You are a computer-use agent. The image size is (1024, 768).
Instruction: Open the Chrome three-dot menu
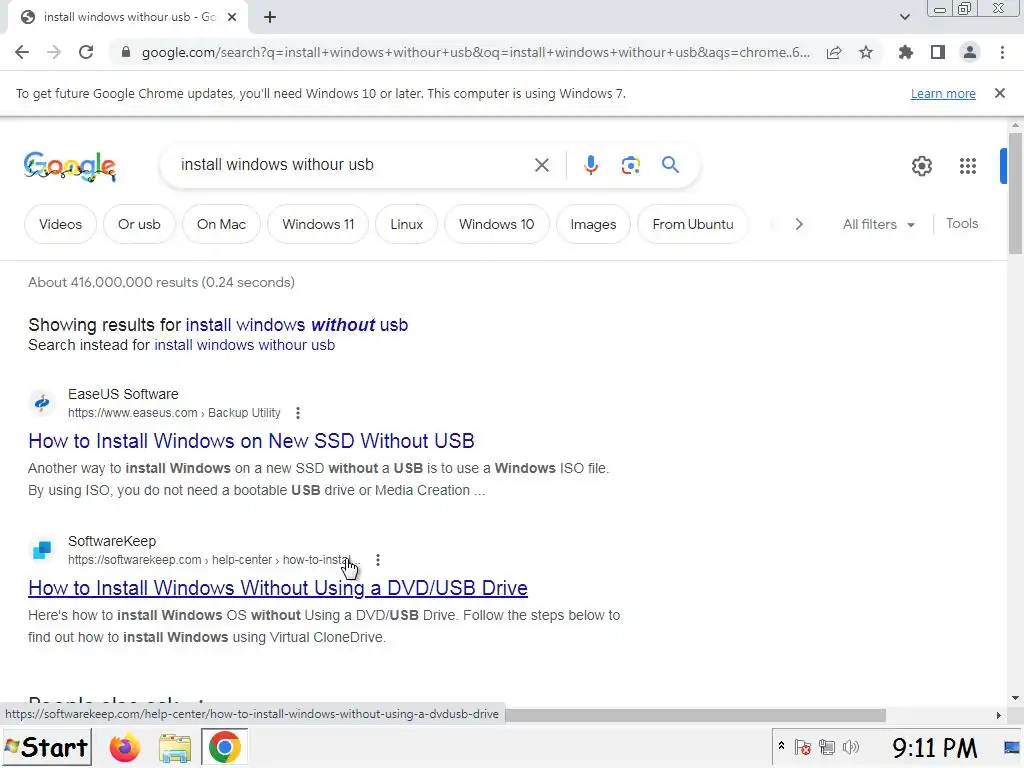click(x=1002, y=52)
